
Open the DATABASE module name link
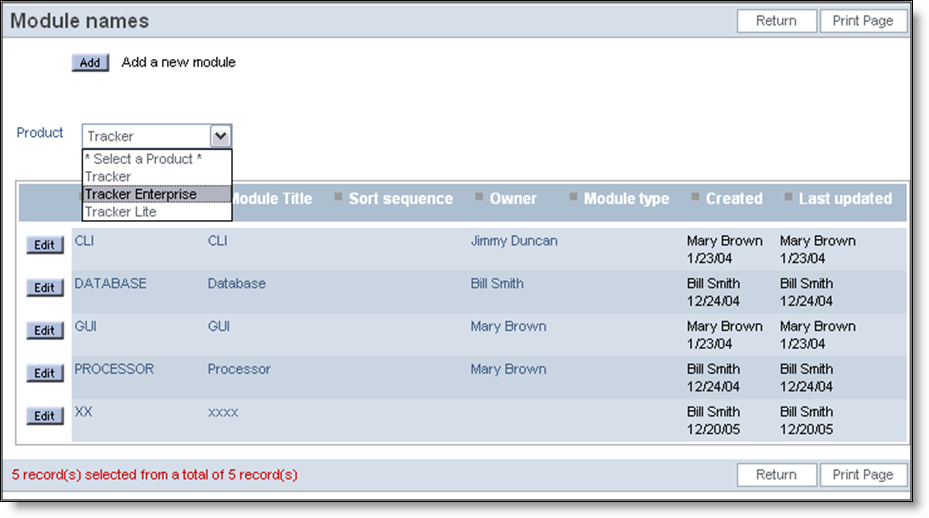coord(110,283)
